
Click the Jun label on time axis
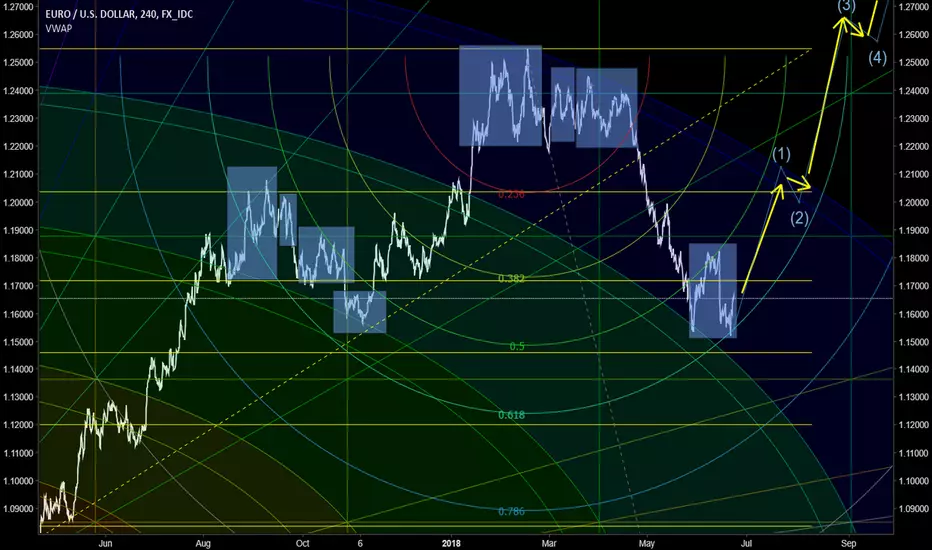click(x=105, y=543)
